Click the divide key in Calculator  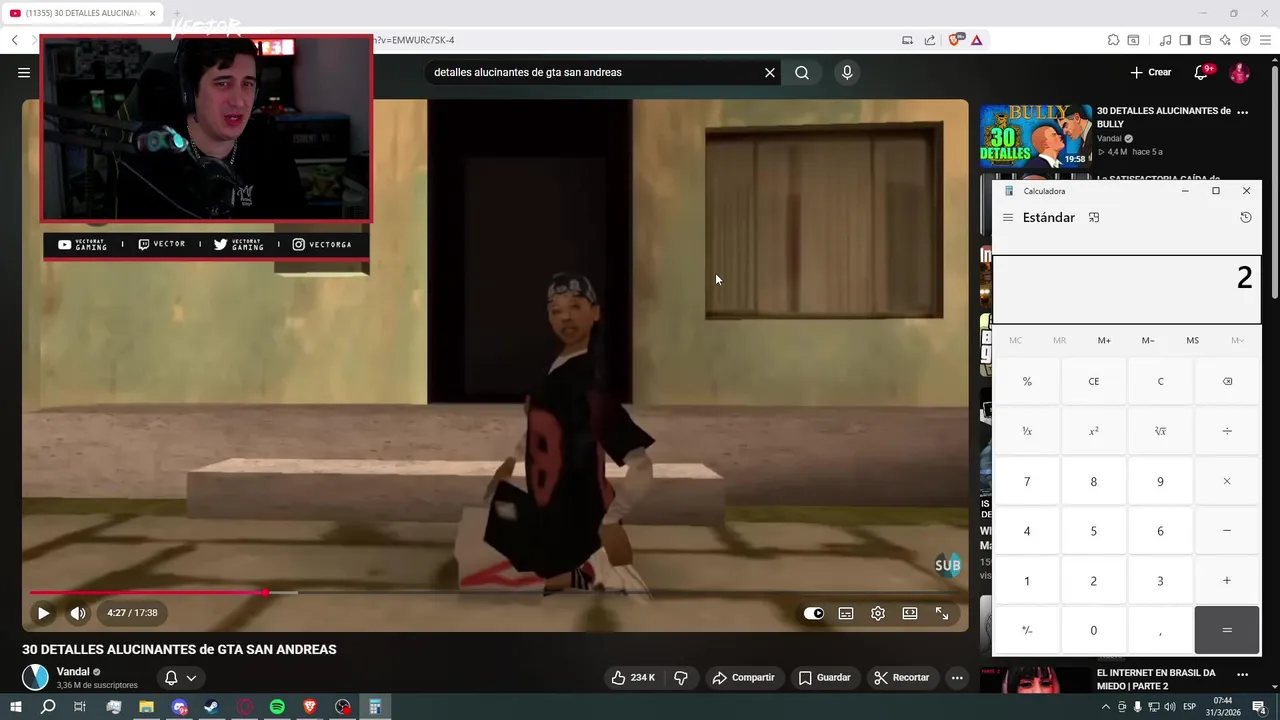[x=1227, y=431]
